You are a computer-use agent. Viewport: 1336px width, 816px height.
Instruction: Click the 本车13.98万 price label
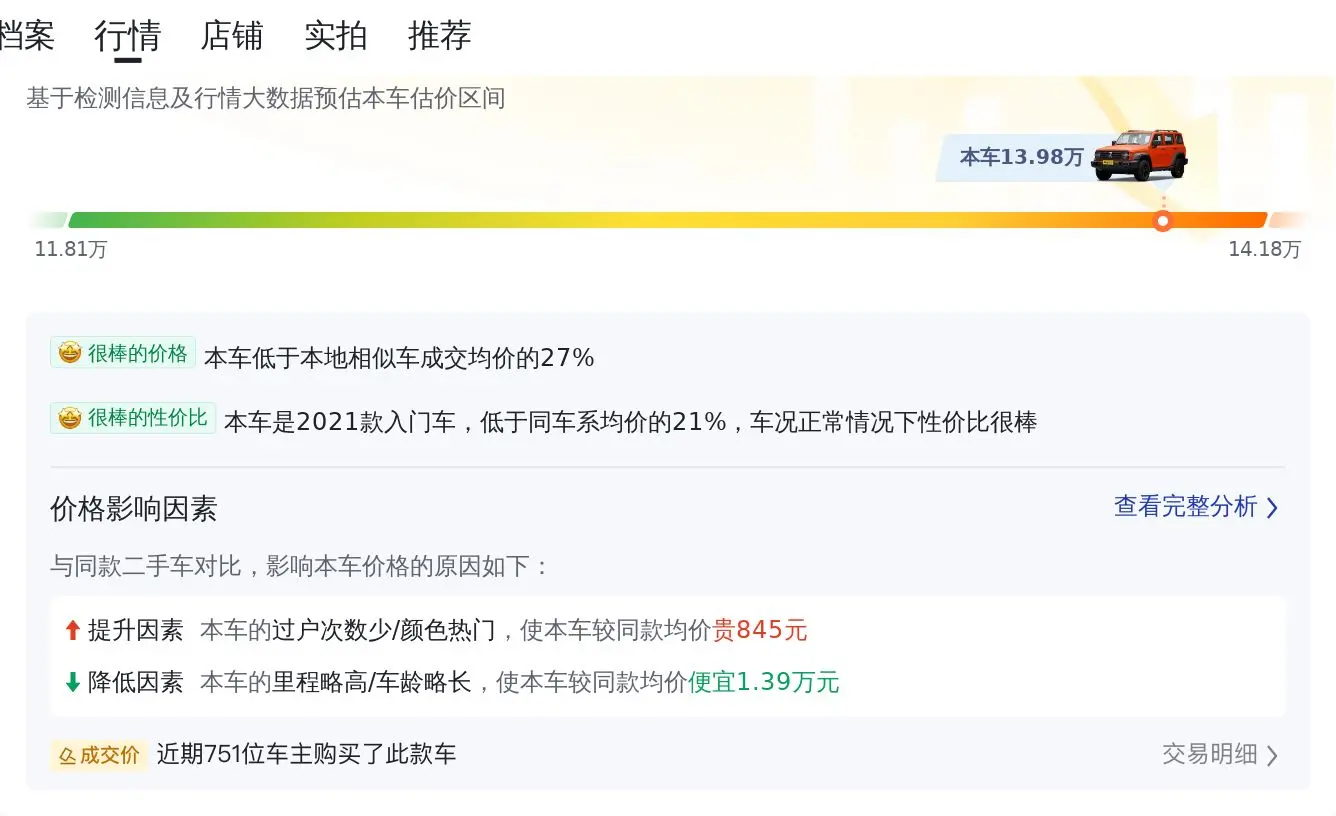(x=1021, y=157)
